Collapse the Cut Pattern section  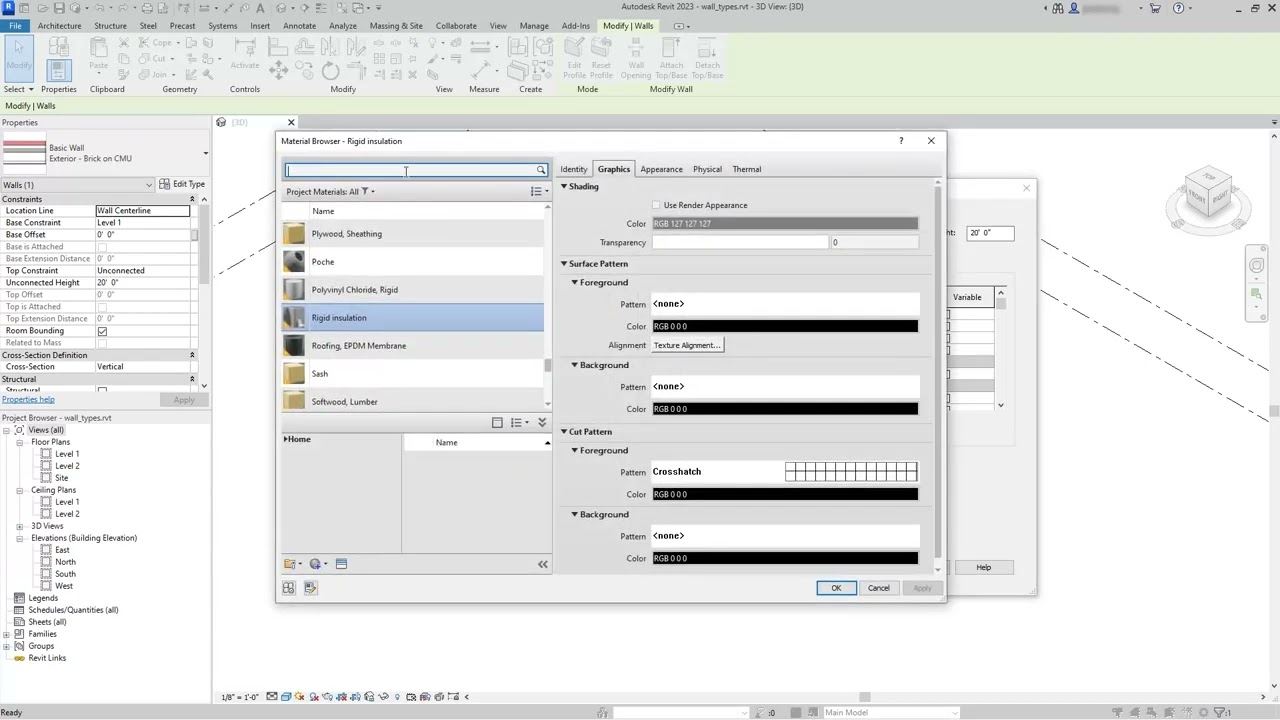pyautogui.click(x=564, y=432)
